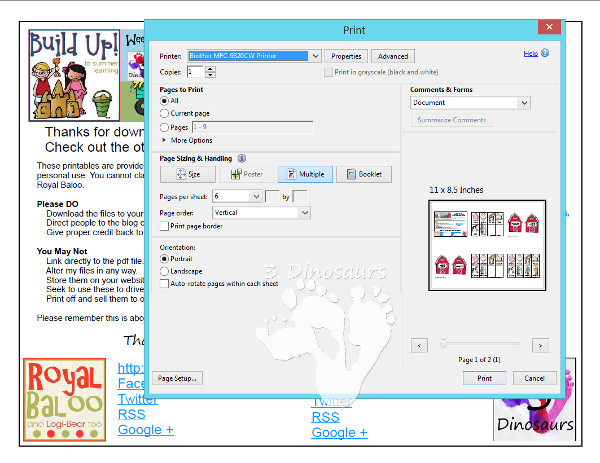Click the Help question mark icon
The image size is (600, 463).
pyautogui.click(x=545, y=52)
